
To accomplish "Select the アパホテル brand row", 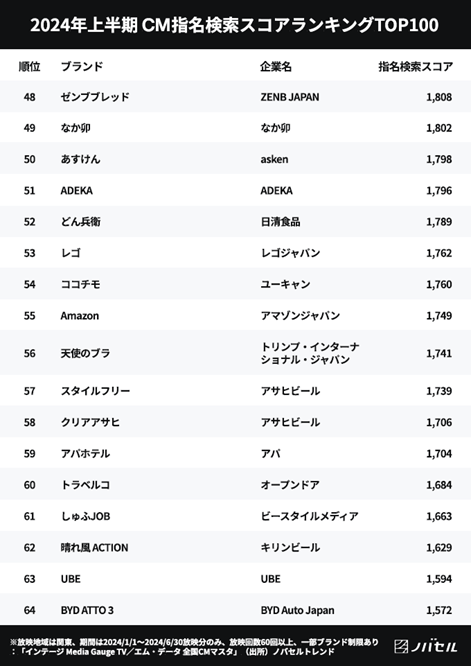I will pyautogui.click(x=235, y=454).
